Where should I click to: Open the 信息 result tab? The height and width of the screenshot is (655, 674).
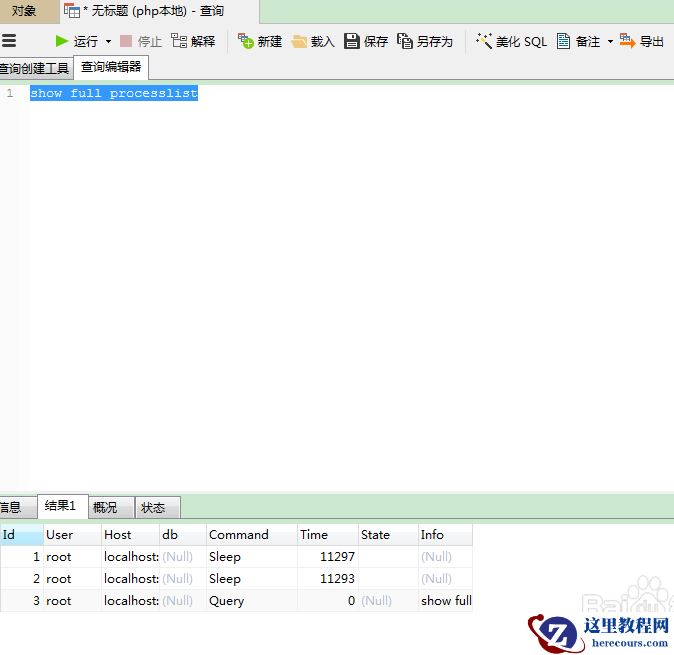(x=17, y=508)
